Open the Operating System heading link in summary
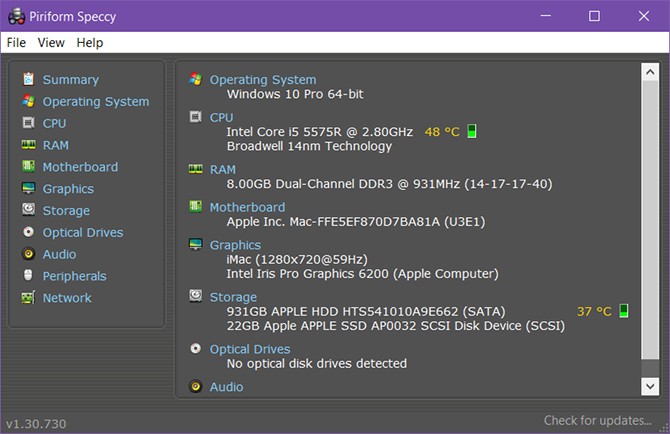670x434 pixels. (x=262, y=80)
